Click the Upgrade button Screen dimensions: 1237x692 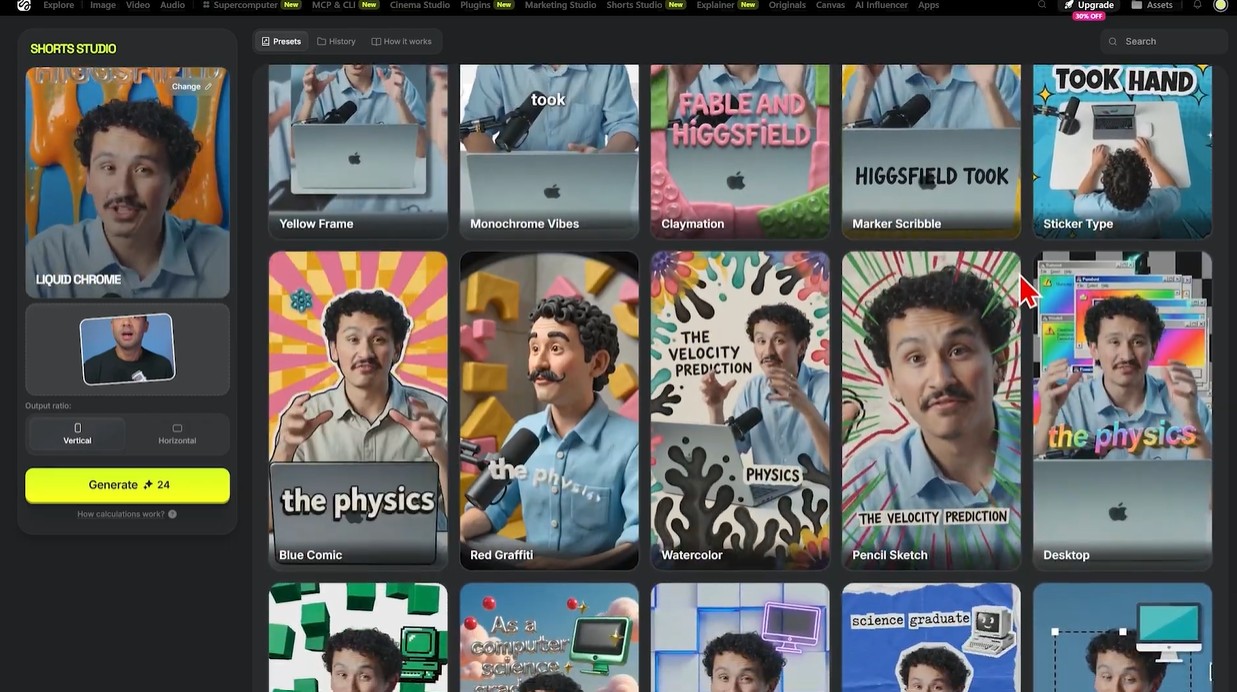(1088, 5)
